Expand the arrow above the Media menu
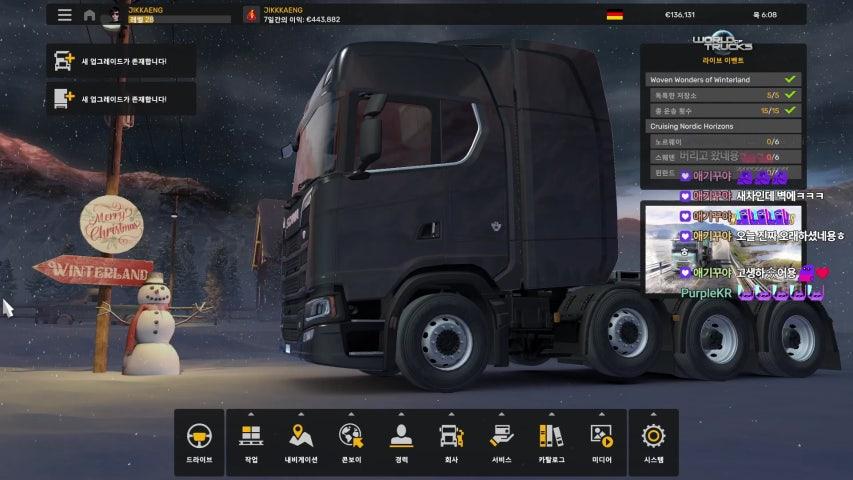The height and width of the screenshot is (480, 853). [601, 414]
